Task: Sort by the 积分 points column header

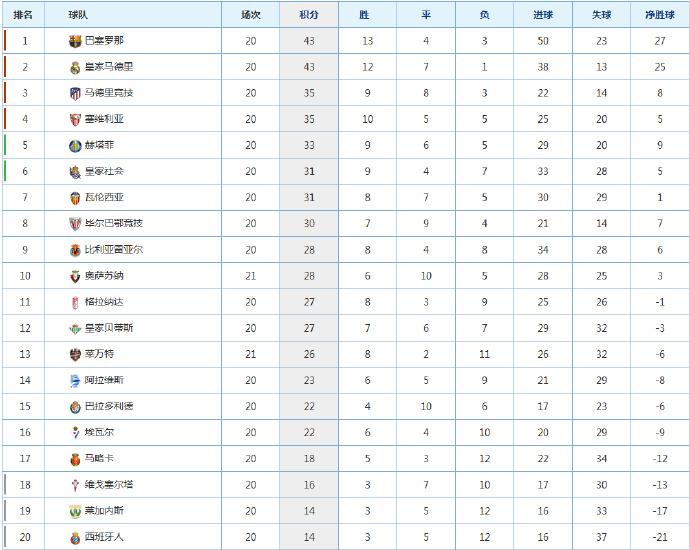Action: coord(309,15)
